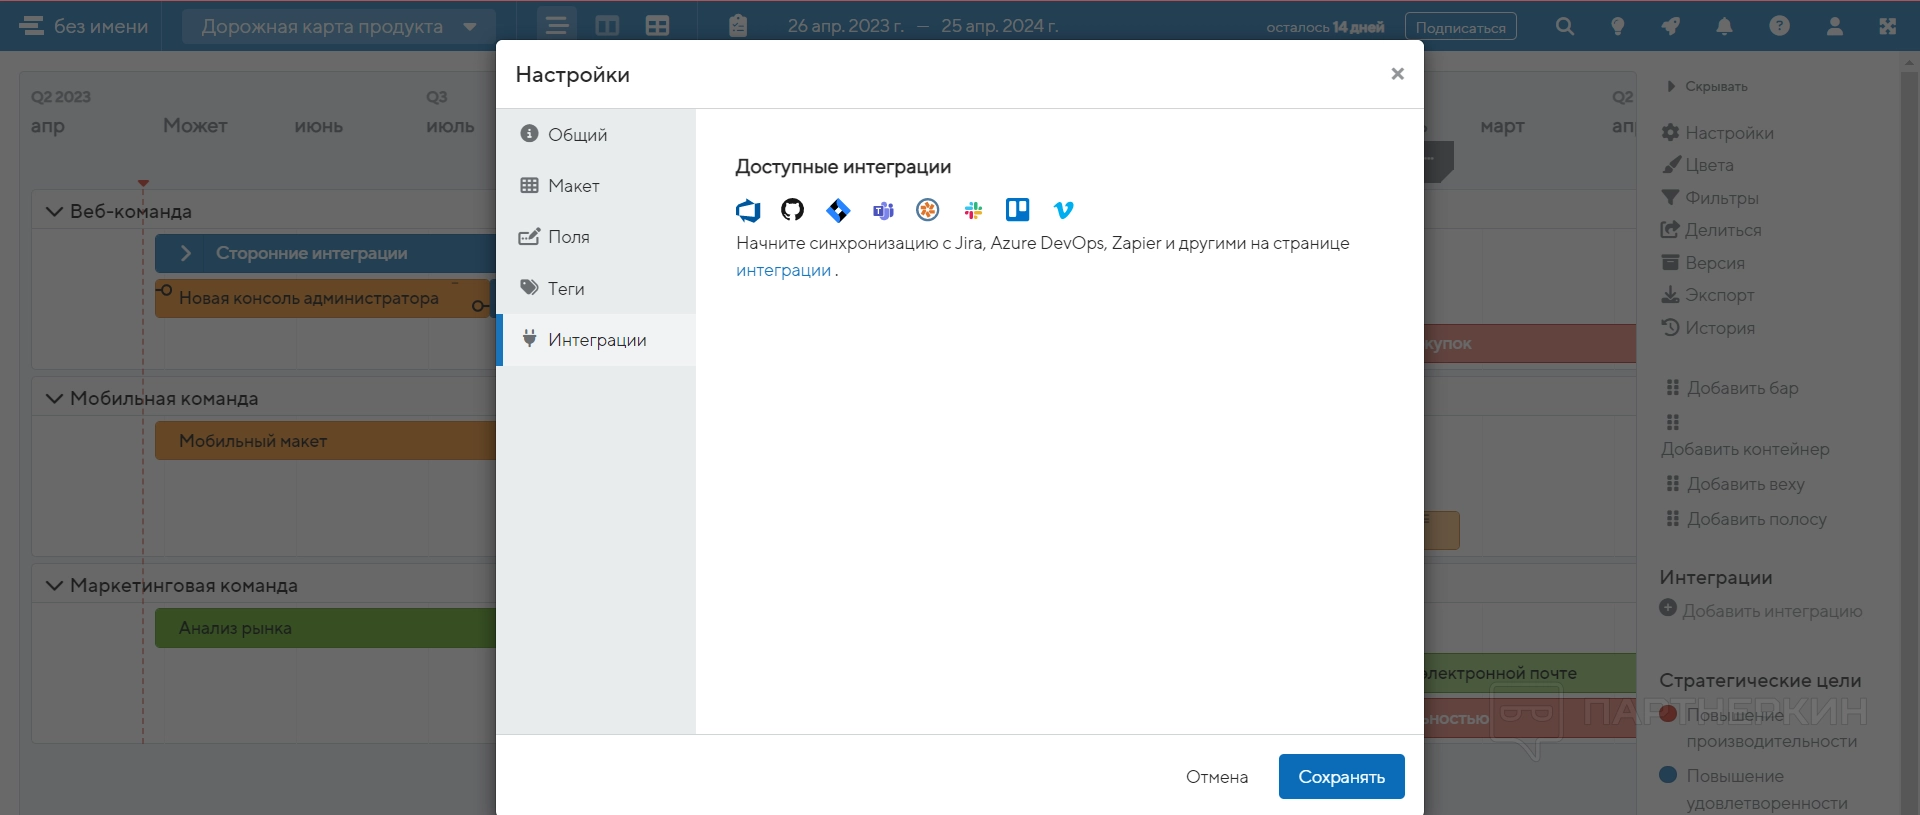Collapse the Маркетинговая команда group
1920x815 pixels.
pos(54,585)
